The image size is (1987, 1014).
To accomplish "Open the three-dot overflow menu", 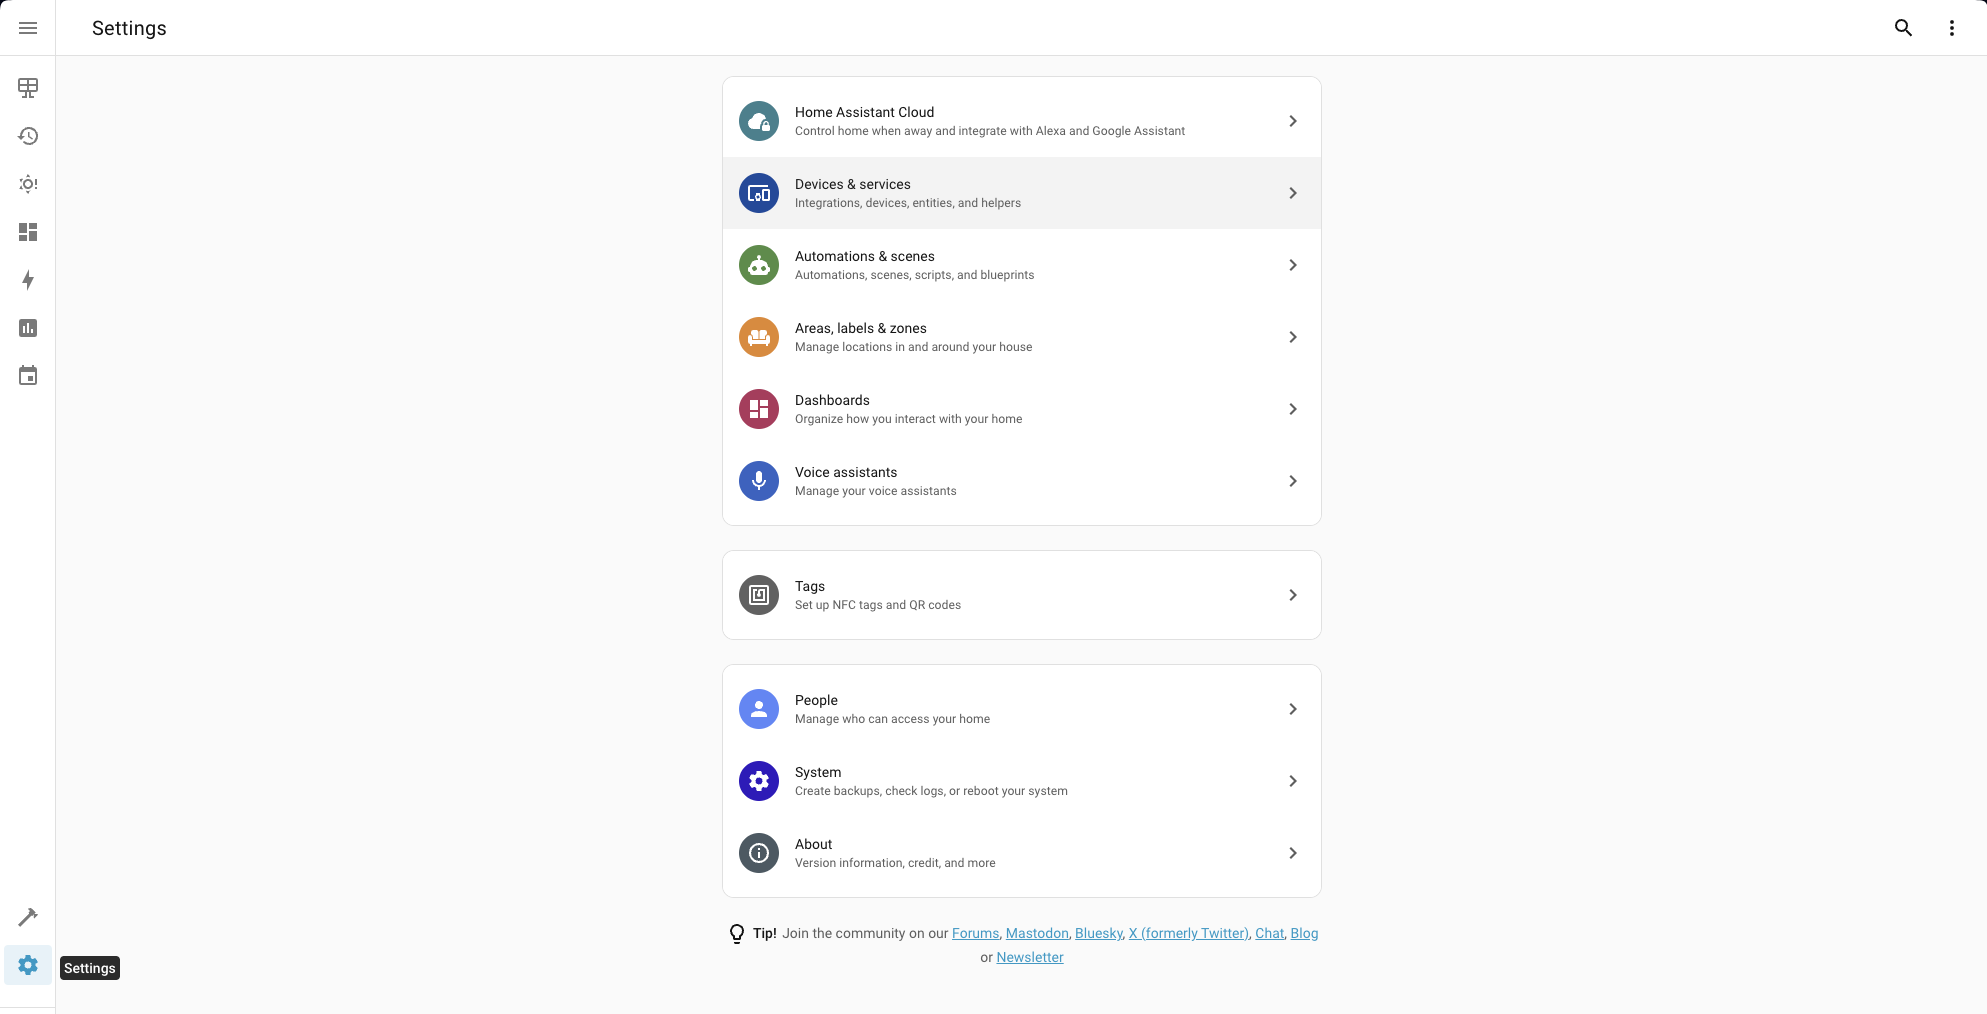I will click(x=1951, y=28).
